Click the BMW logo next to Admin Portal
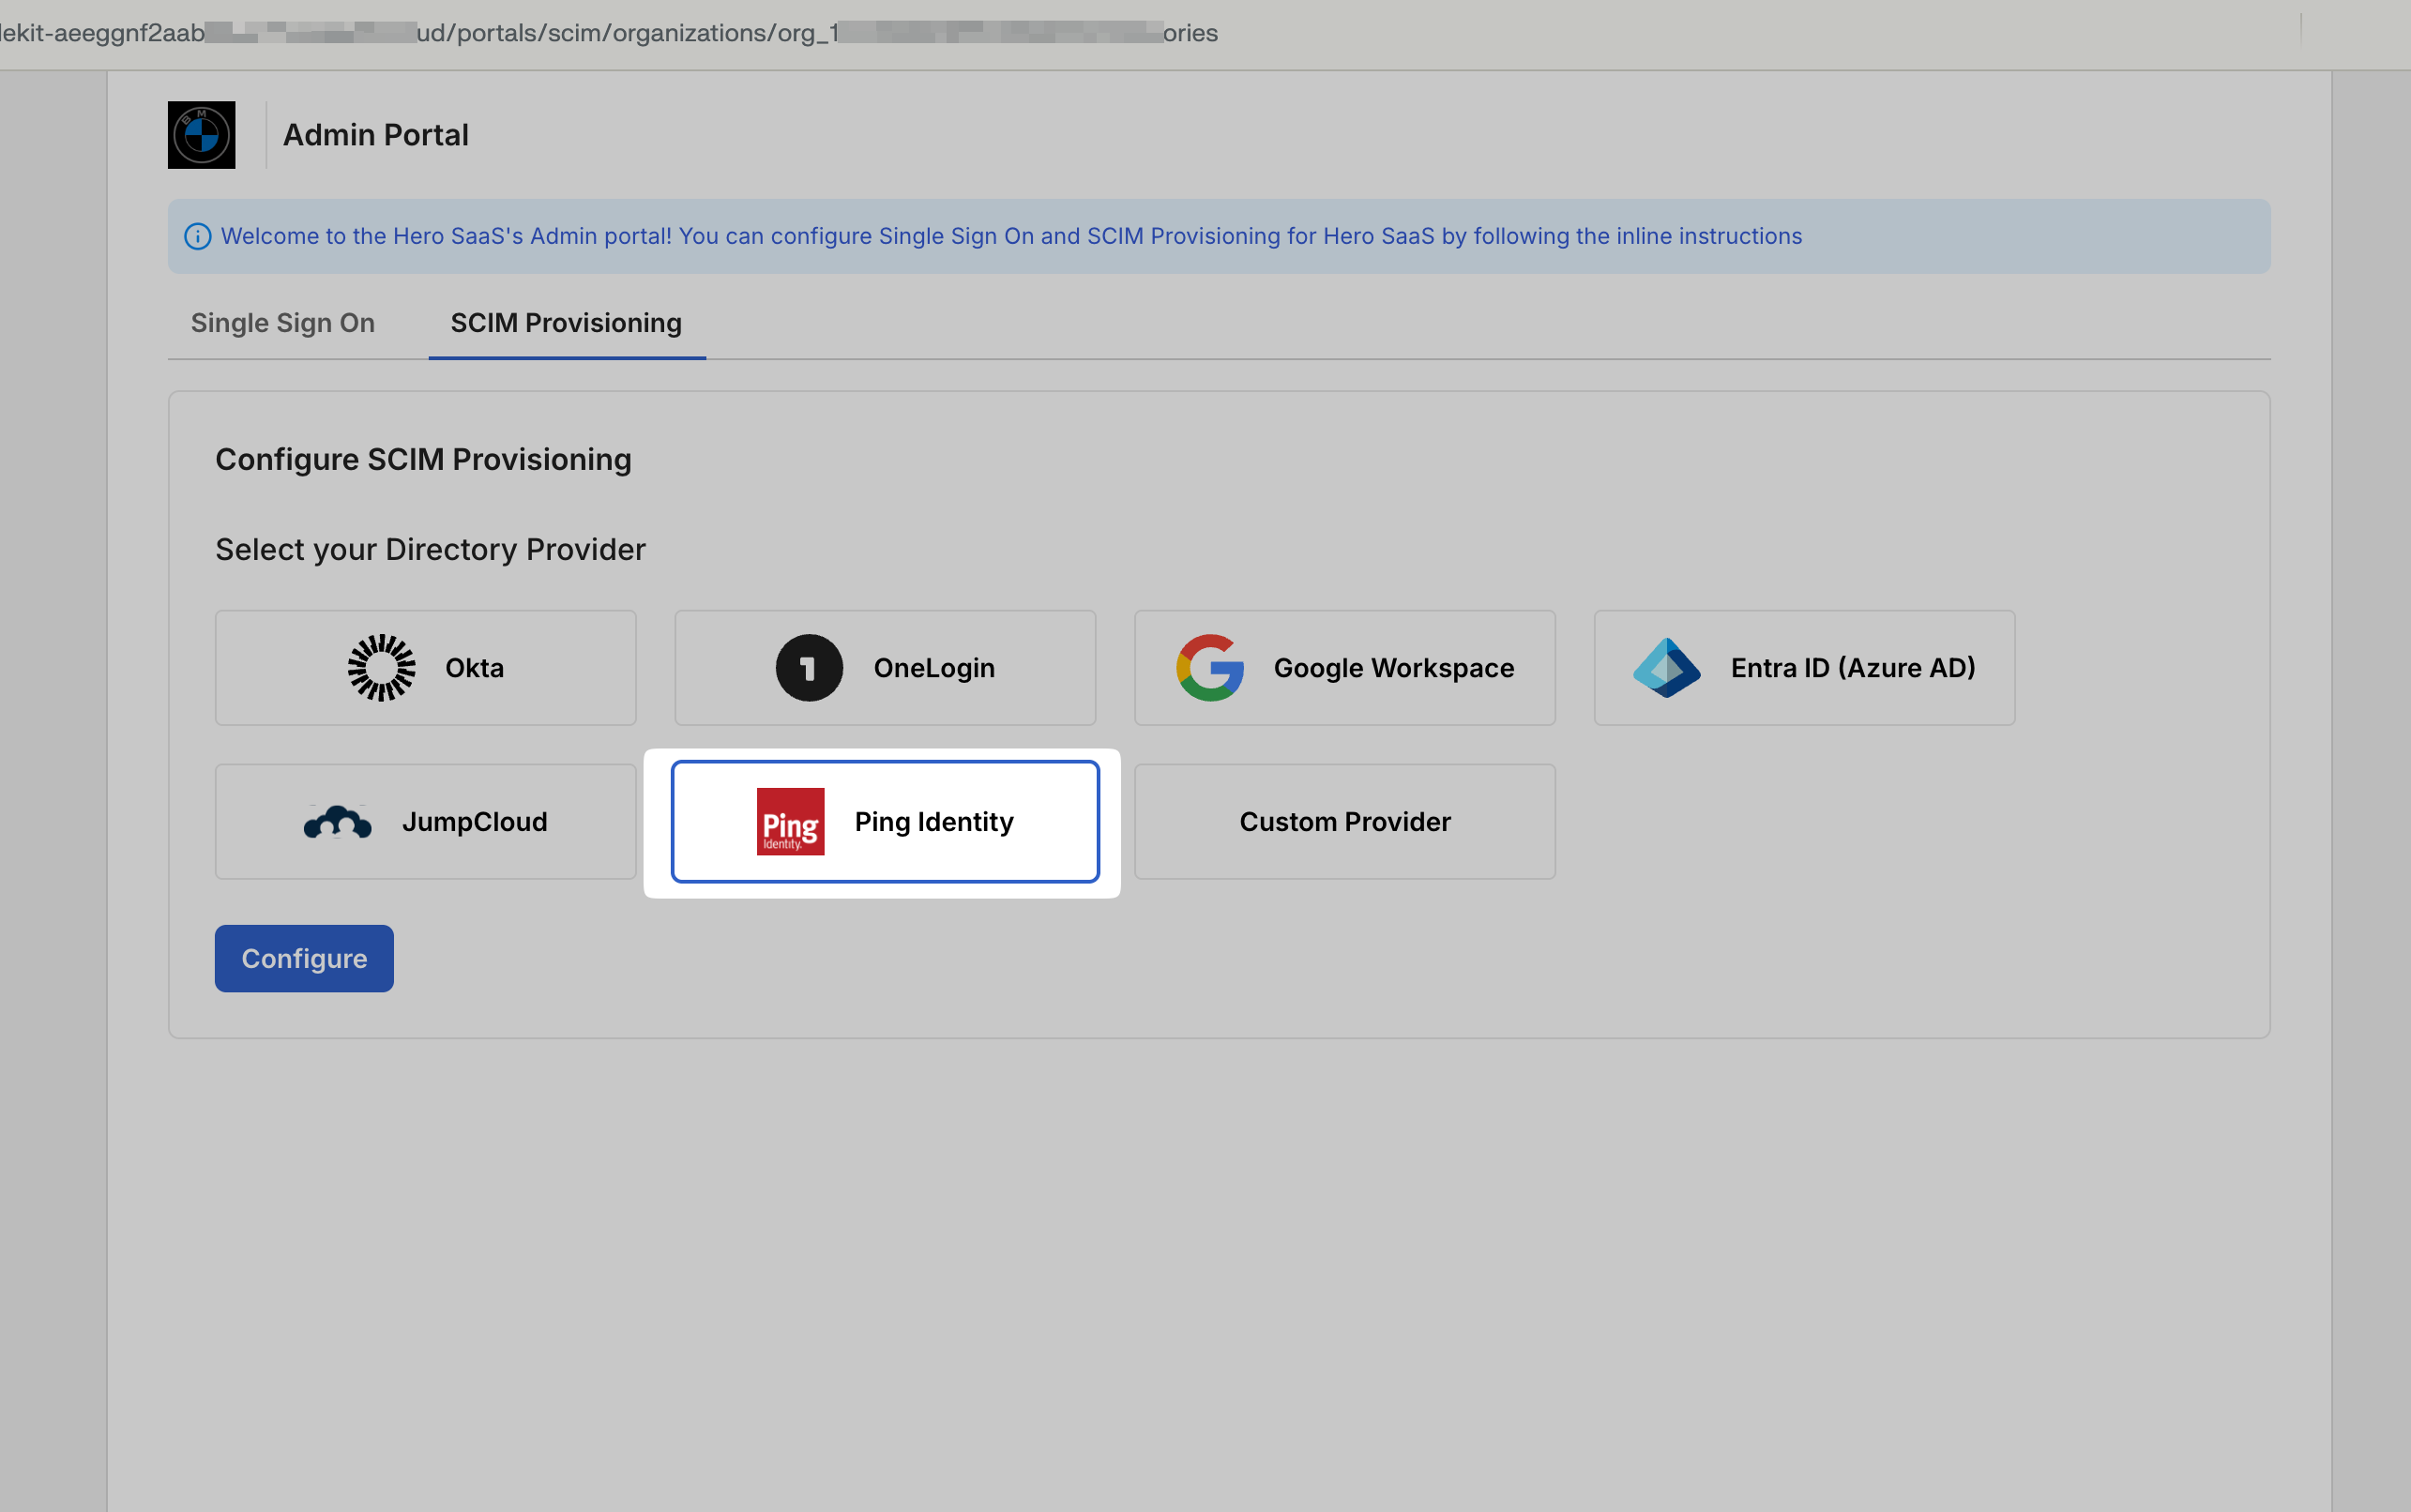This screenshot has height=1512, width=2411. 201,134
